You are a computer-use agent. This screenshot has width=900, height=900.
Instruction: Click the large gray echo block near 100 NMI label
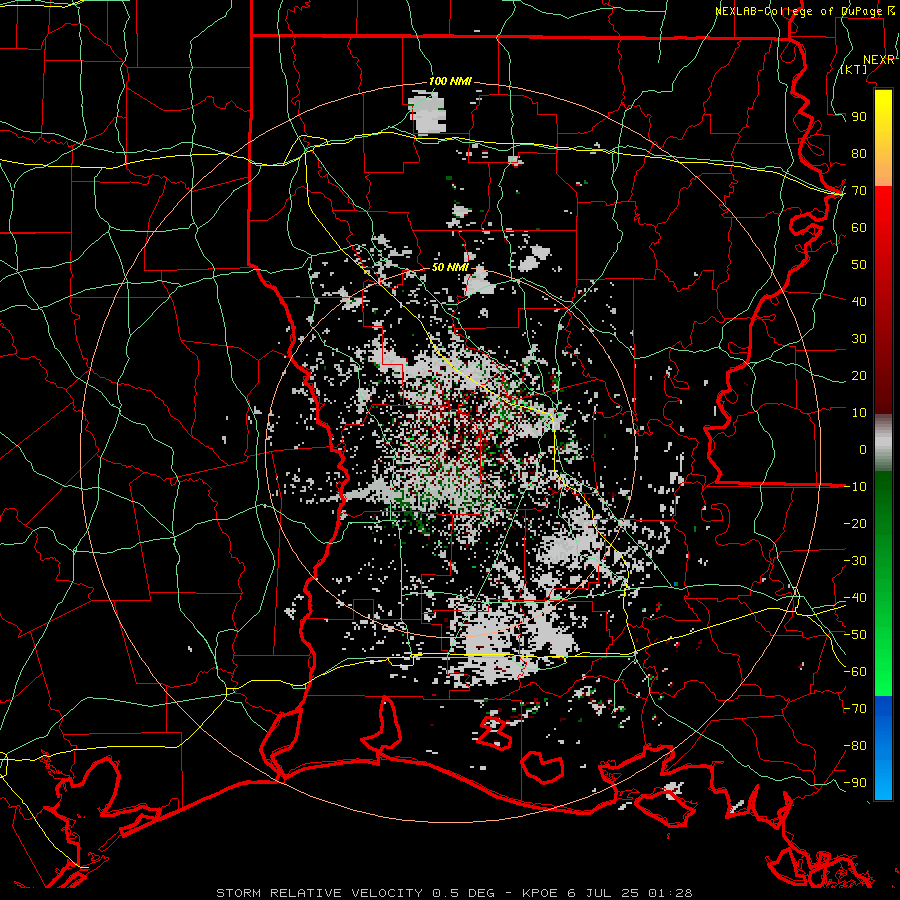(x=428, y=114)
